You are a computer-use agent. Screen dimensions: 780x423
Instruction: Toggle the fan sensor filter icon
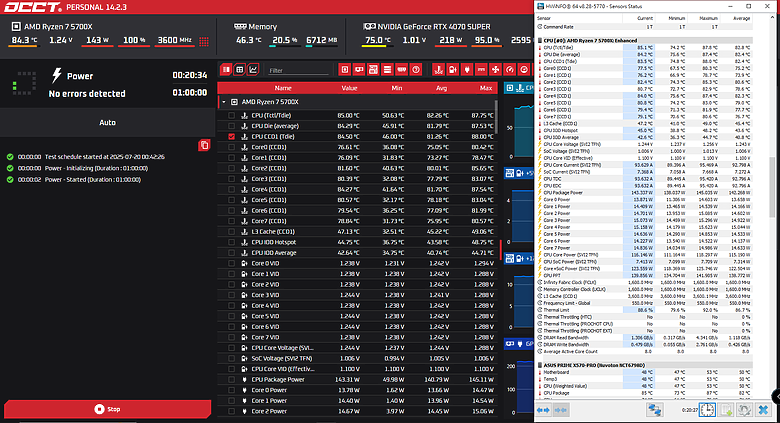[495, 70]
